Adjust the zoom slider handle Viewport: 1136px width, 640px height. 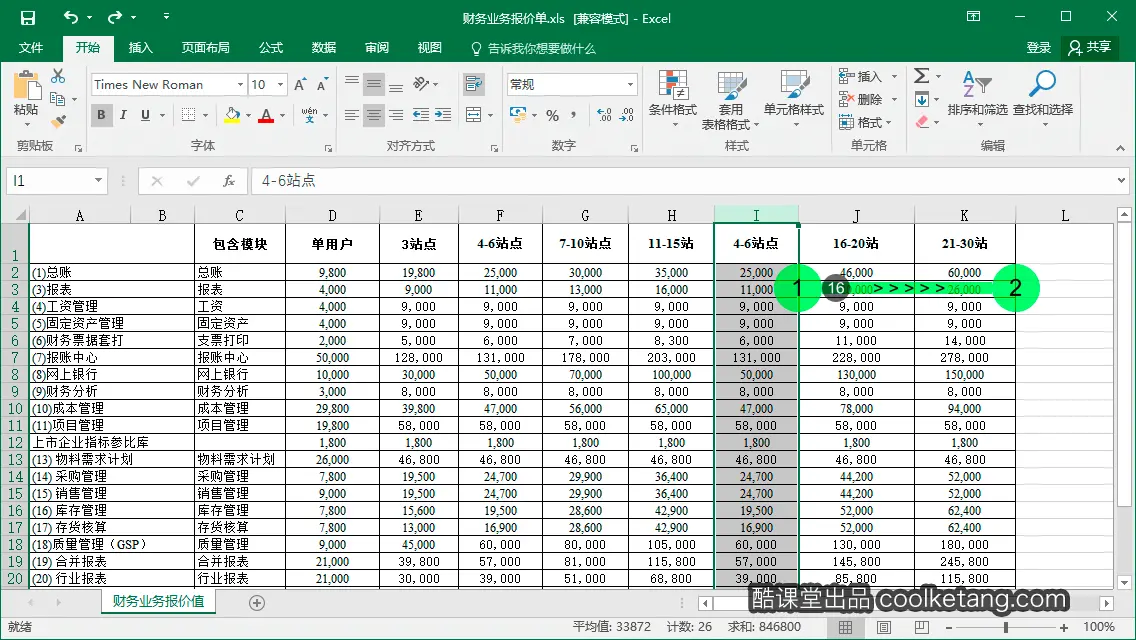pyautogui.click(x=1006, y=627)
